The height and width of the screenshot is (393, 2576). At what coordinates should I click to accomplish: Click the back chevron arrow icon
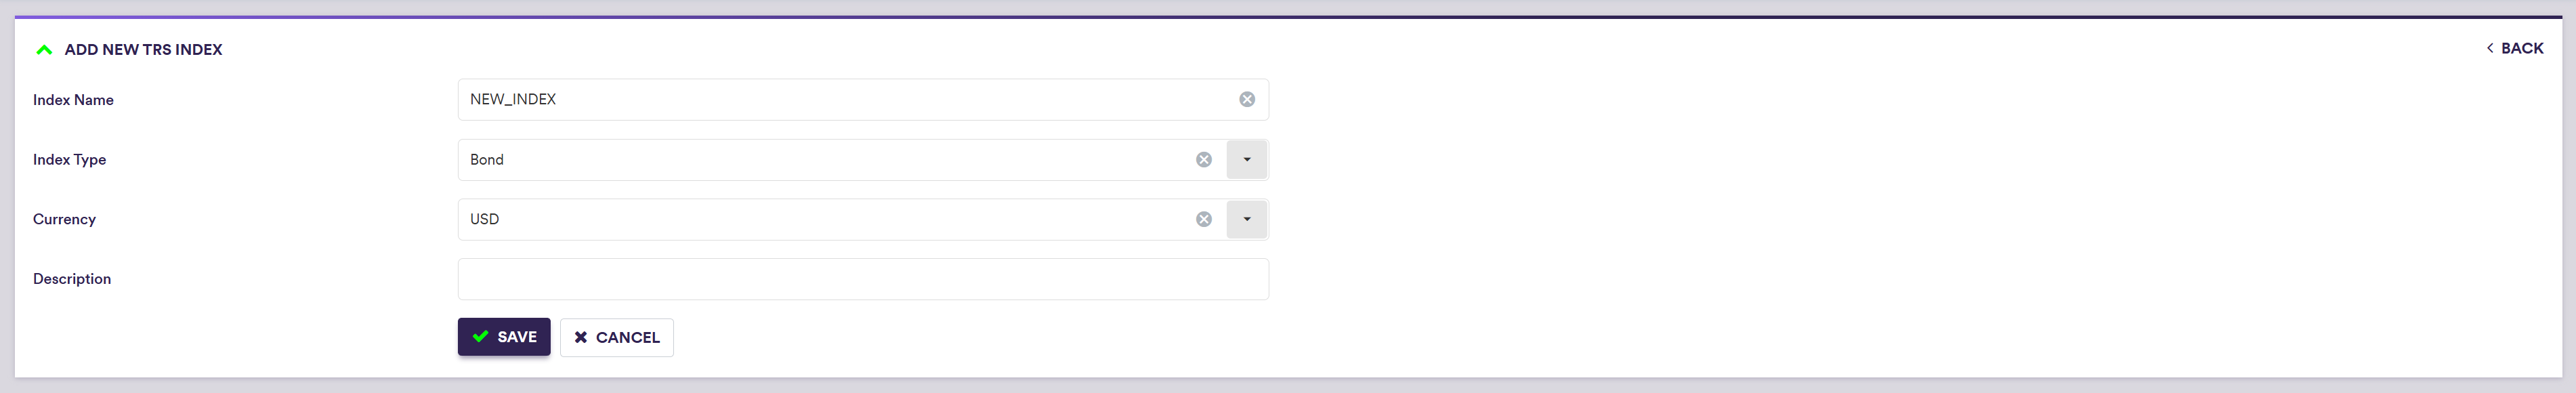[x=2489, y=48]
